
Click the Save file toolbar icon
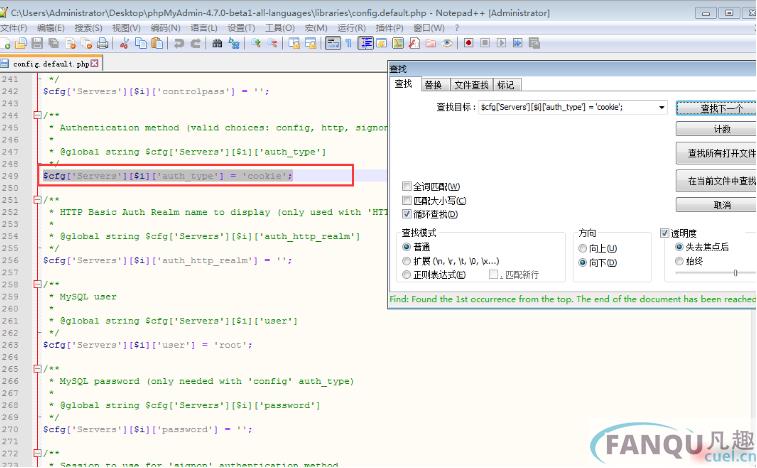pos(37,44)
